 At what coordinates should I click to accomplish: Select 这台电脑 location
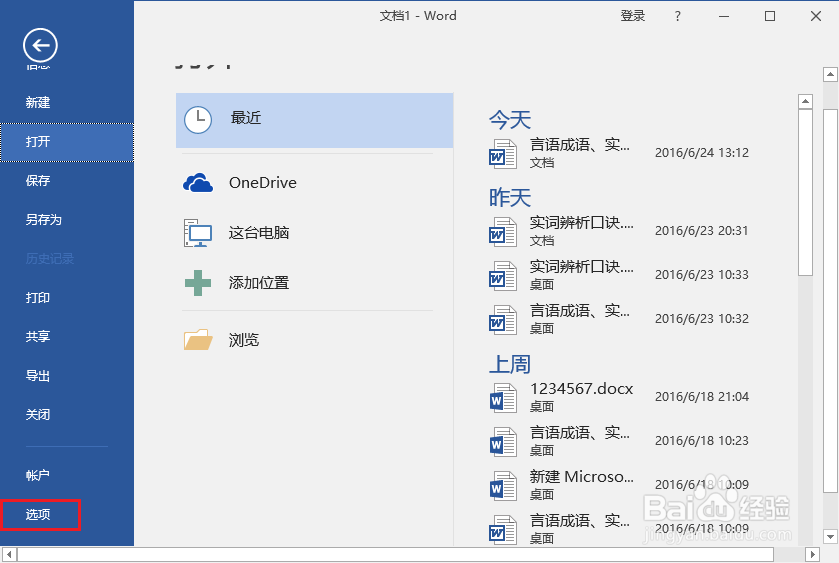point(315,233)
